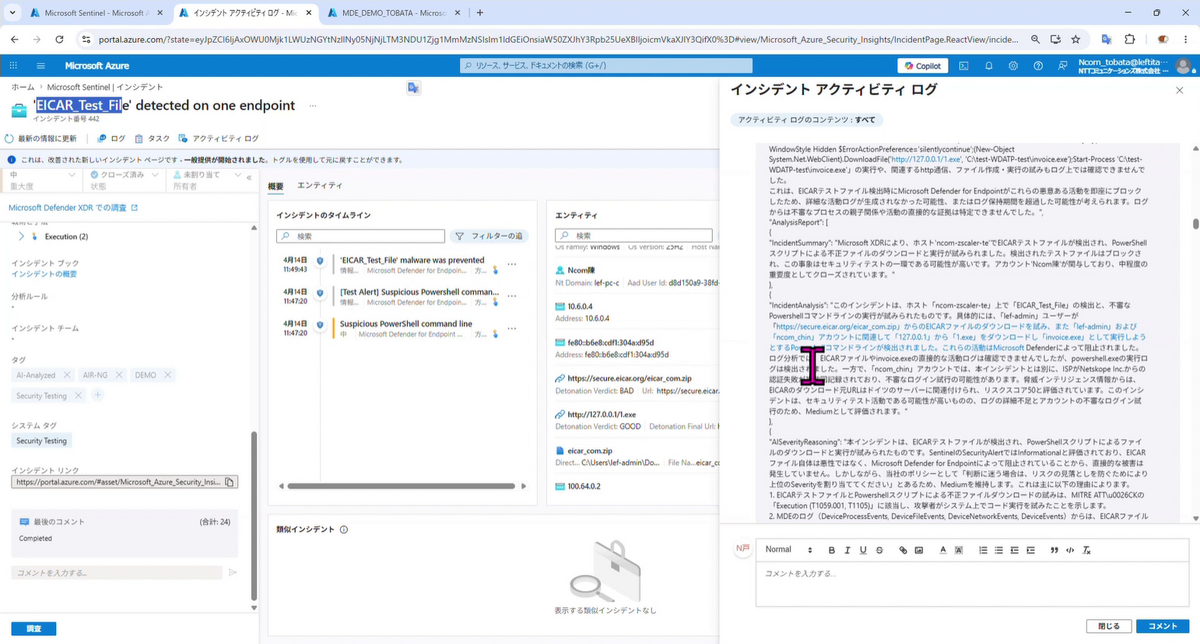Open more options for EICAR_Test_File alert
Viewport: 1200px width, 644px height.
pyautogui.click(x=512, y=264)
